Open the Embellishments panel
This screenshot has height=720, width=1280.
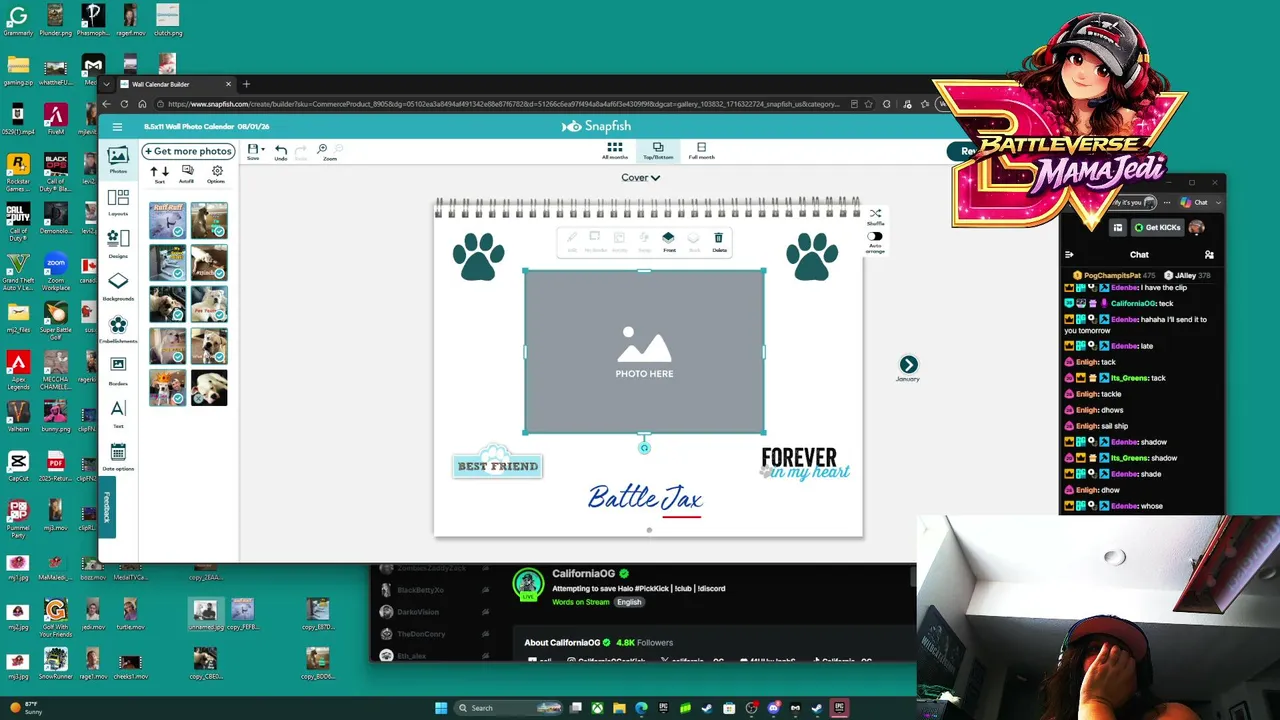pos(118,329)
